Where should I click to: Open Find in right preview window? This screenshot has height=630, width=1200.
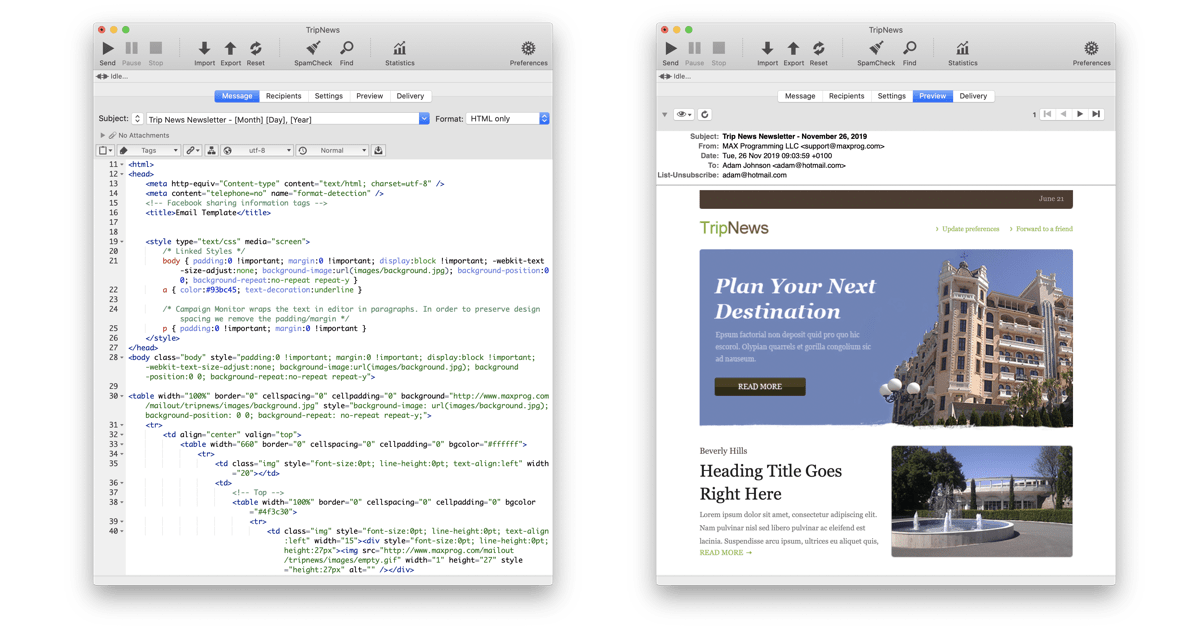909,48
